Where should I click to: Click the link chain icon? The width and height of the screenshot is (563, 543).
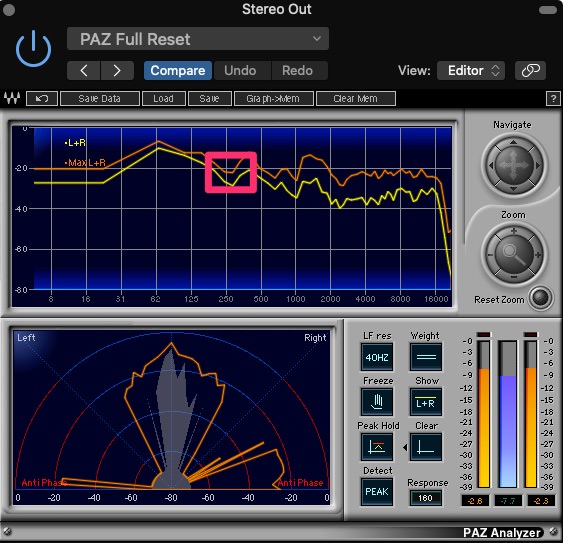coord(530,70)
